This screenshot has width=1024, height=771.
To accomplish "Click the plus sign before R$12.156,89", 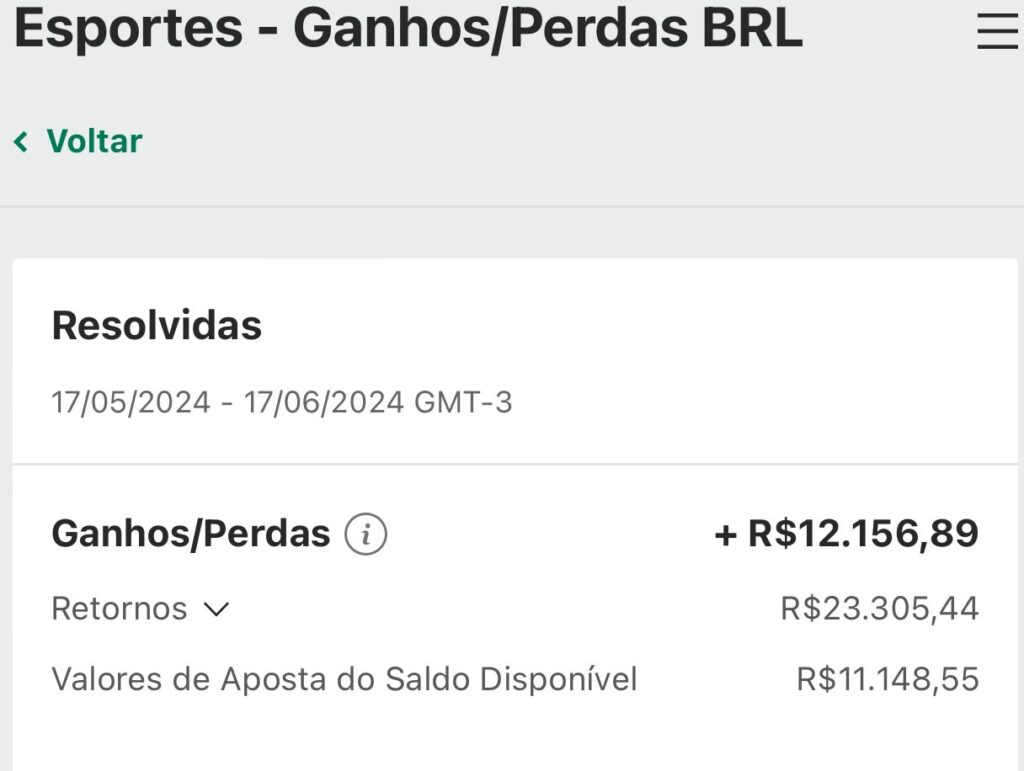I will [x=725, y=535].
